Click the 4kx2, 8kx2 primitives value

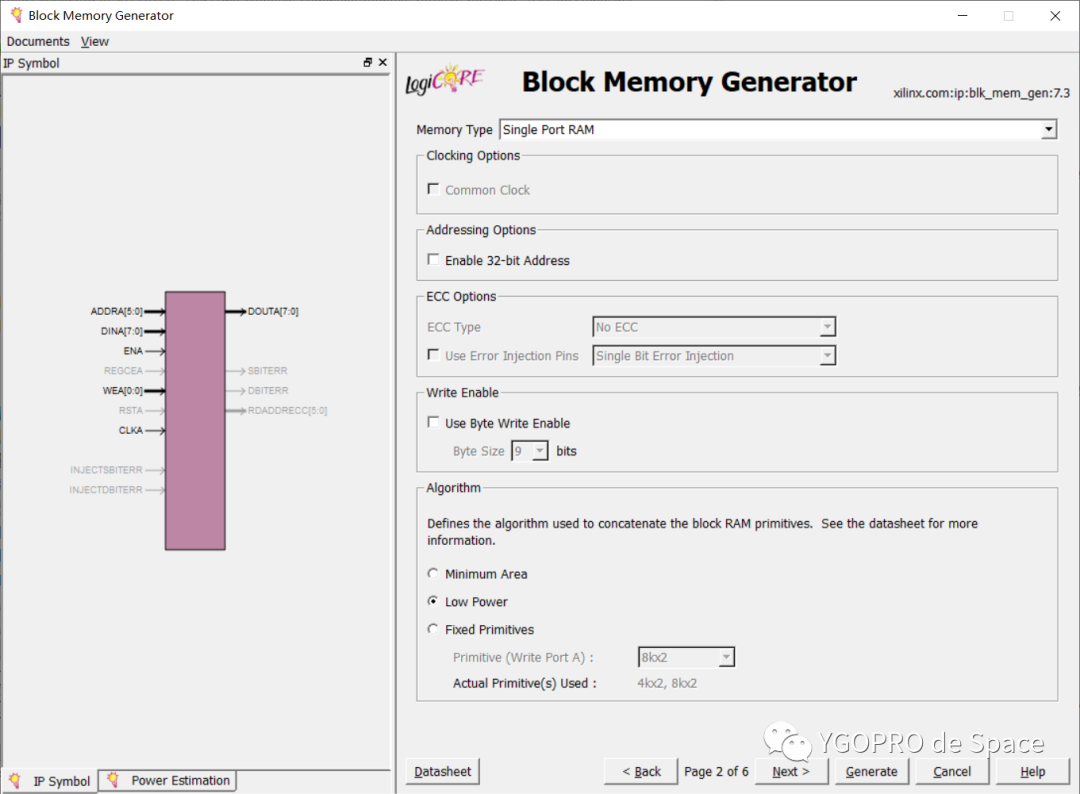click(667, 683)
